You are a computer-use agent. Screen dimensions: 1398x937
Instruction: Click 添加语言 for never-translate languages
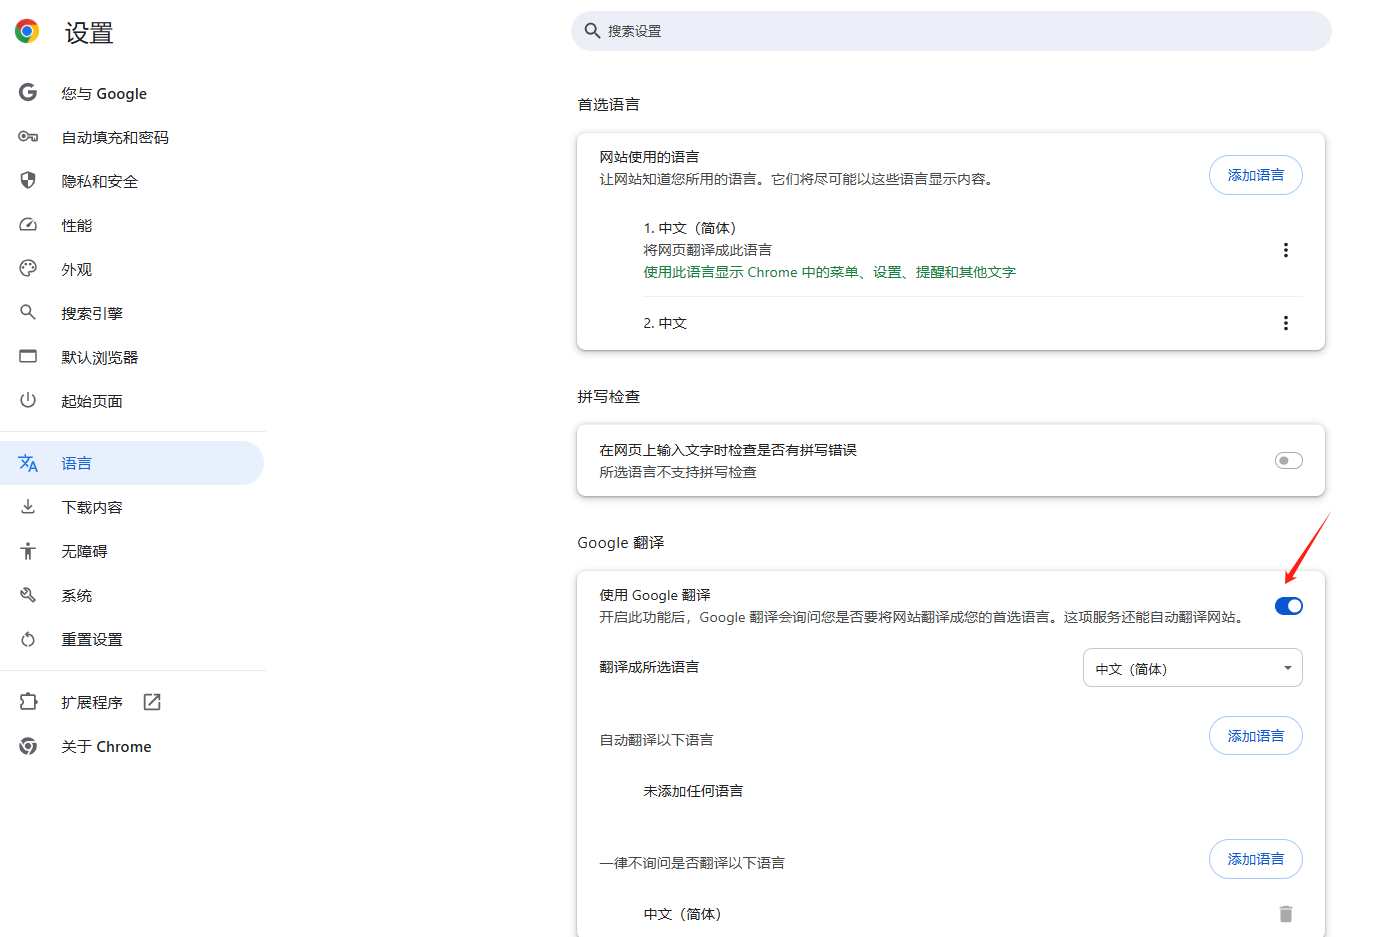click(1256, 859)
